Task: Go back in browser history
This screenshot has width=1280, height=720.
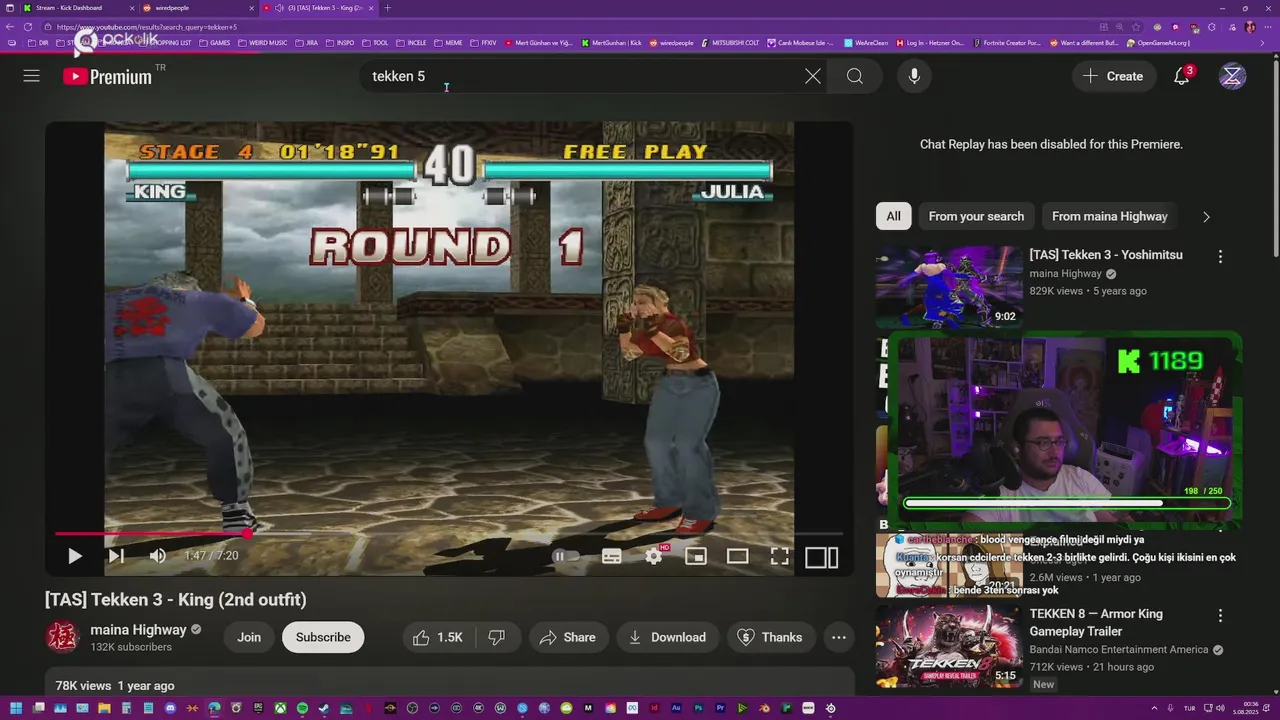Action: [x=10, y=27]
